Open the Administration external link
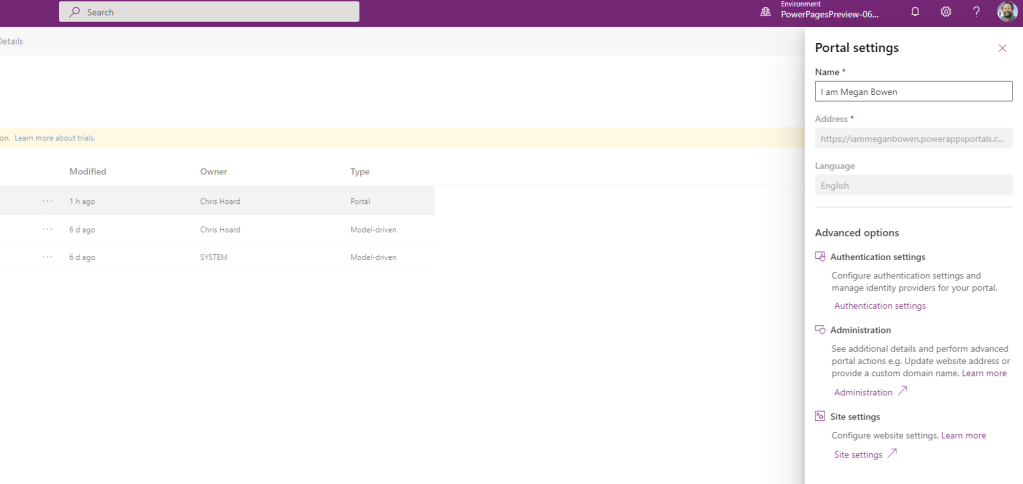The width and height of the screenshot is (1023, 484). [870, 393]
